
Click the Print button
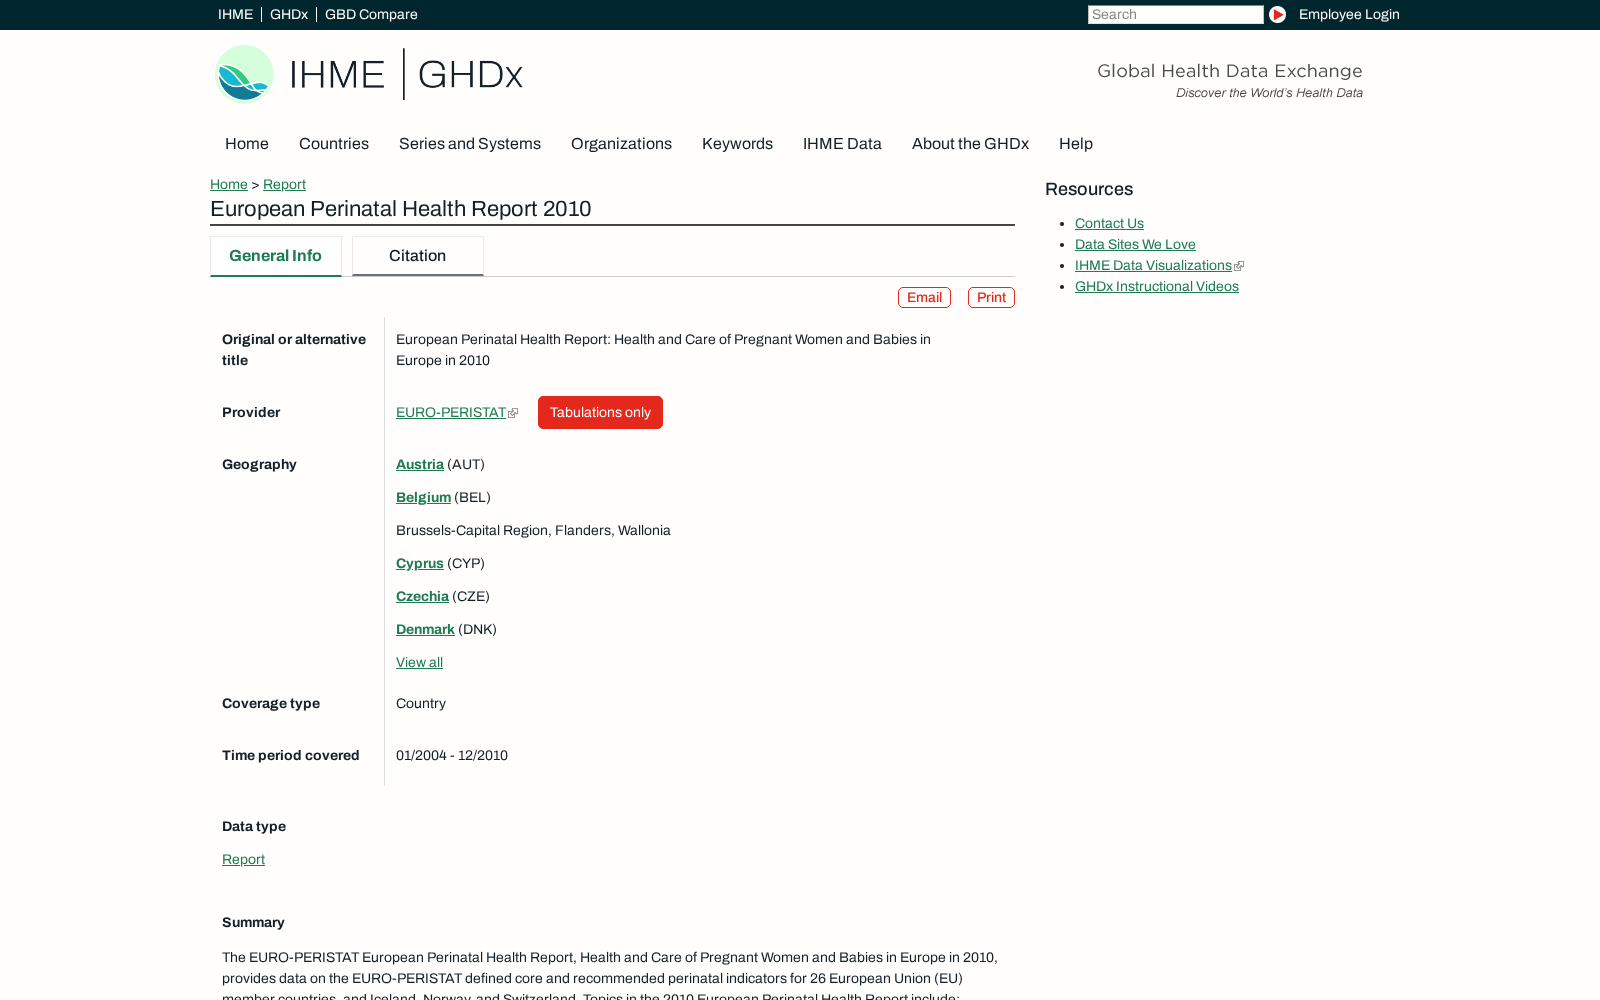coord(991,298)
